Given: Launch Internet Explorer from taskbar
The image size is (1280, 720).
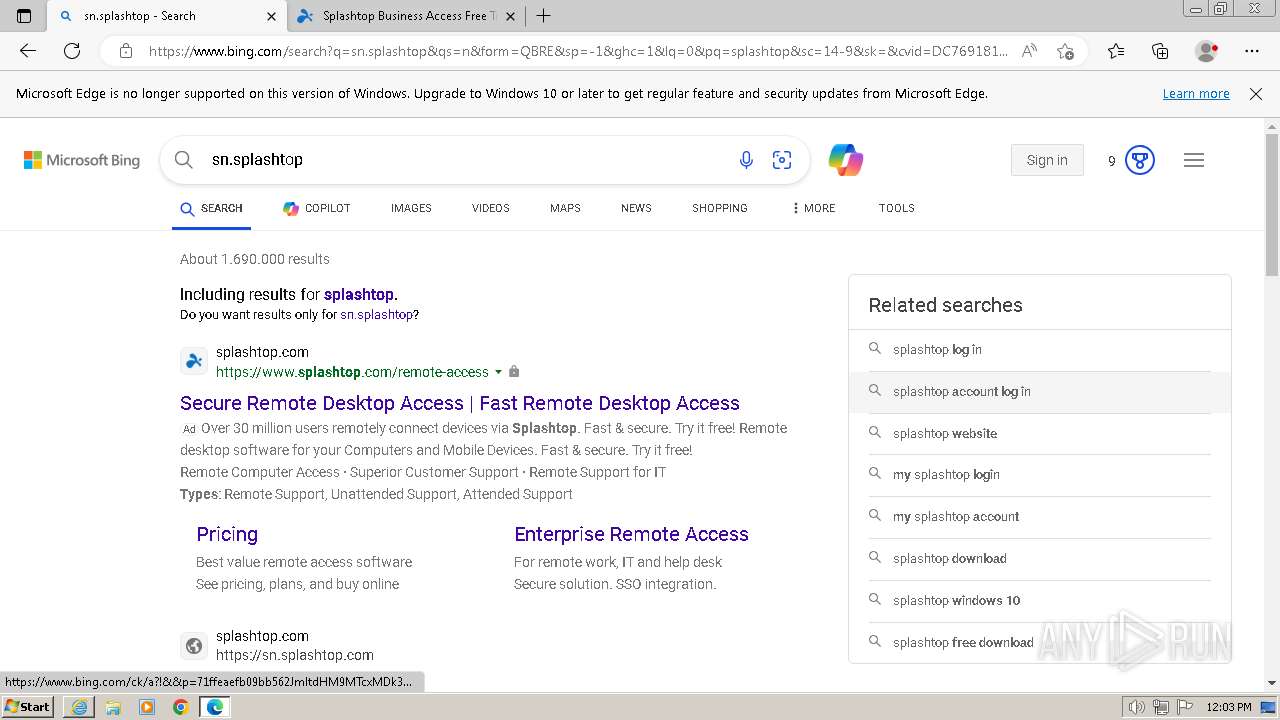Looking at the screenshot, I should pos(79,707).
